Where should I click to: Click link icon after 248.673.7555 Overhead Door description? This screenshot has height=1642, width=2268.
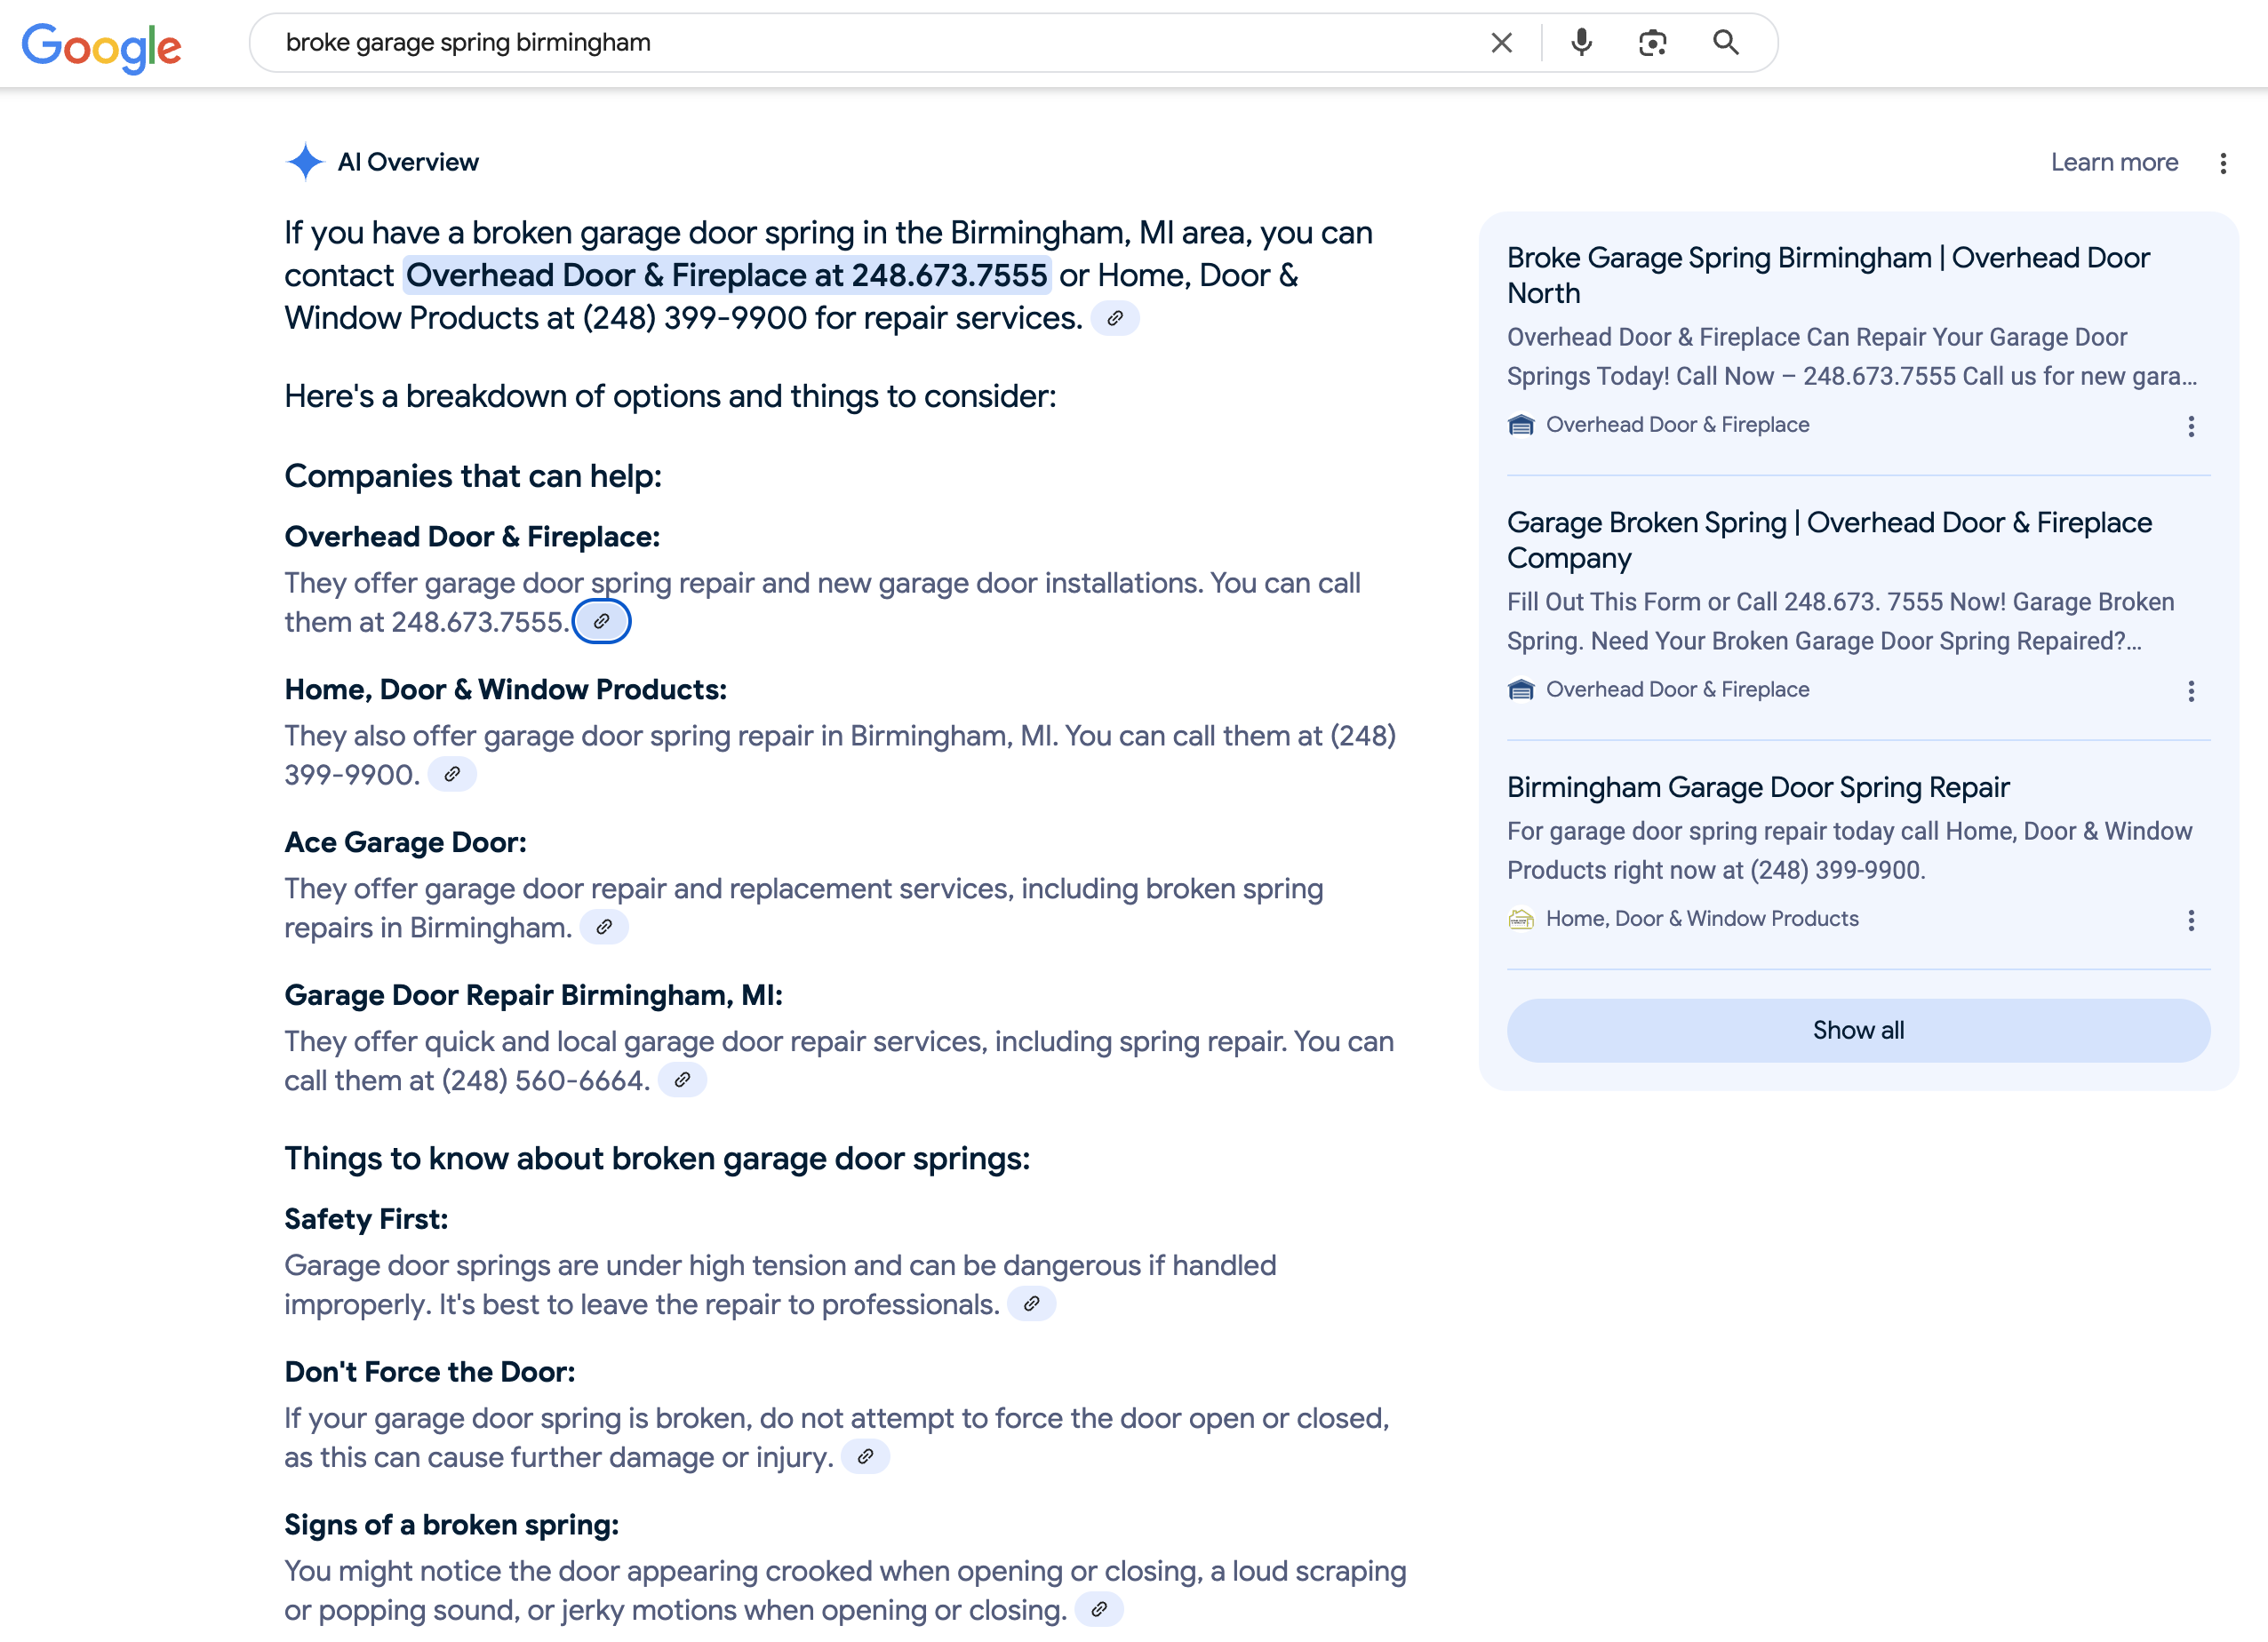(601, 622)
